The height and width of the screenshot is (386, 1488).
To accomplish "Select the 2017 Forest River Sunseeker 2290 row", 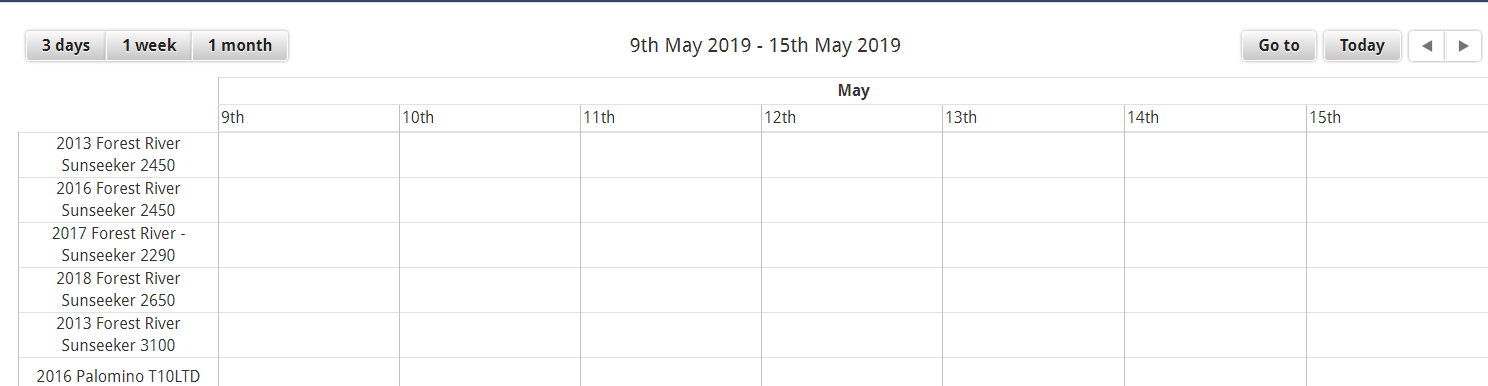I will pos(118,245).
